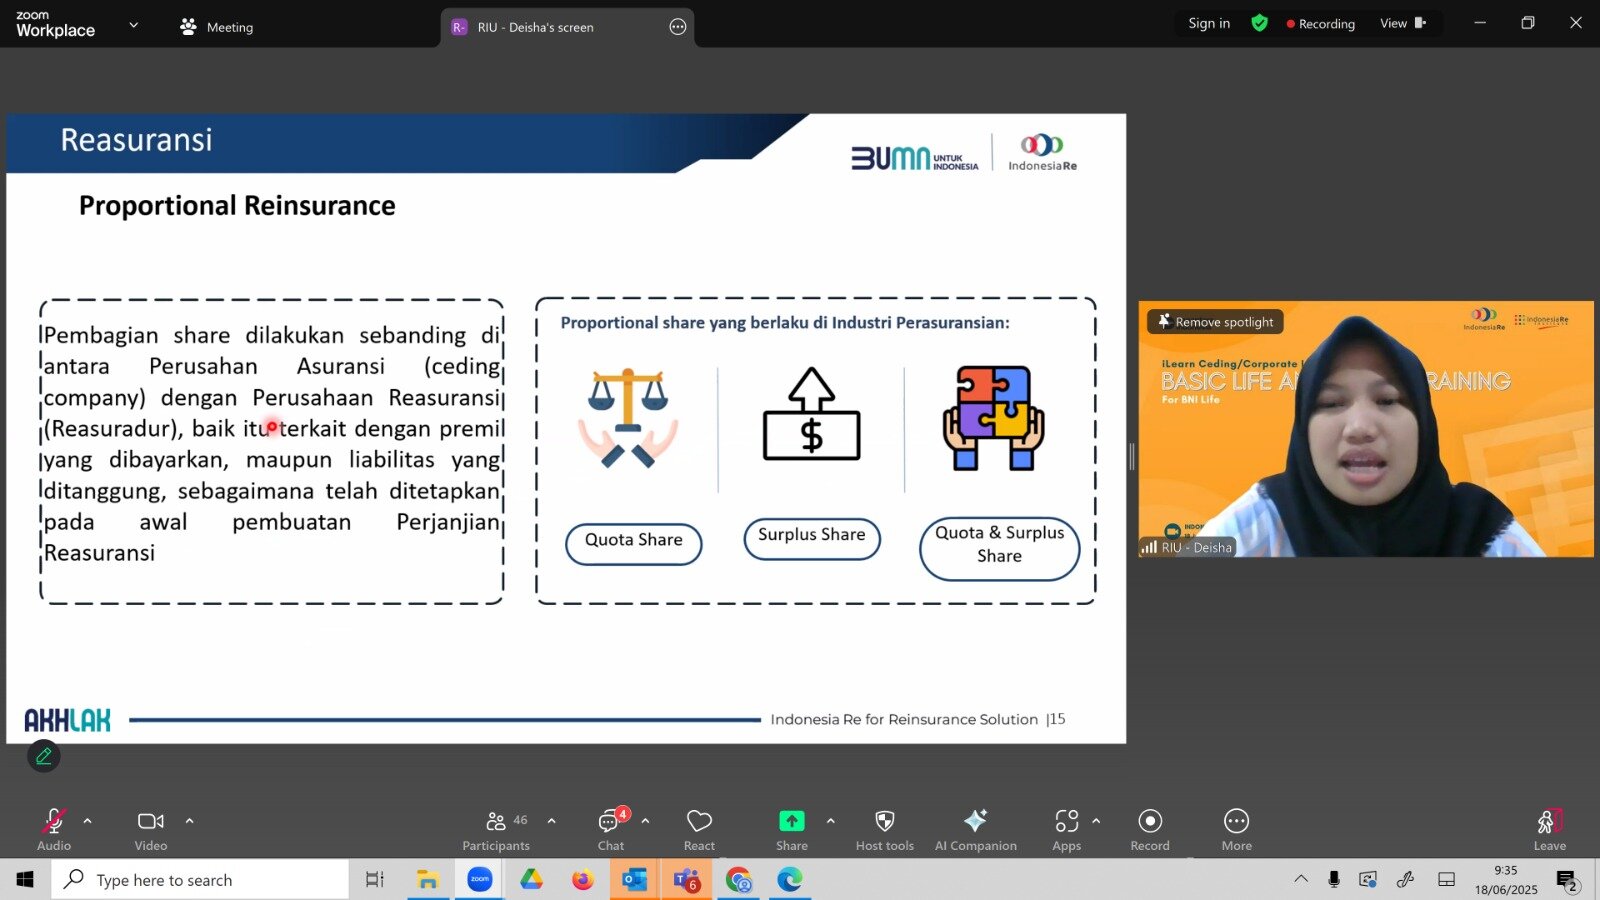Open the annotate pencil tool
This screenshot has height=900, width=1600.
44,756
